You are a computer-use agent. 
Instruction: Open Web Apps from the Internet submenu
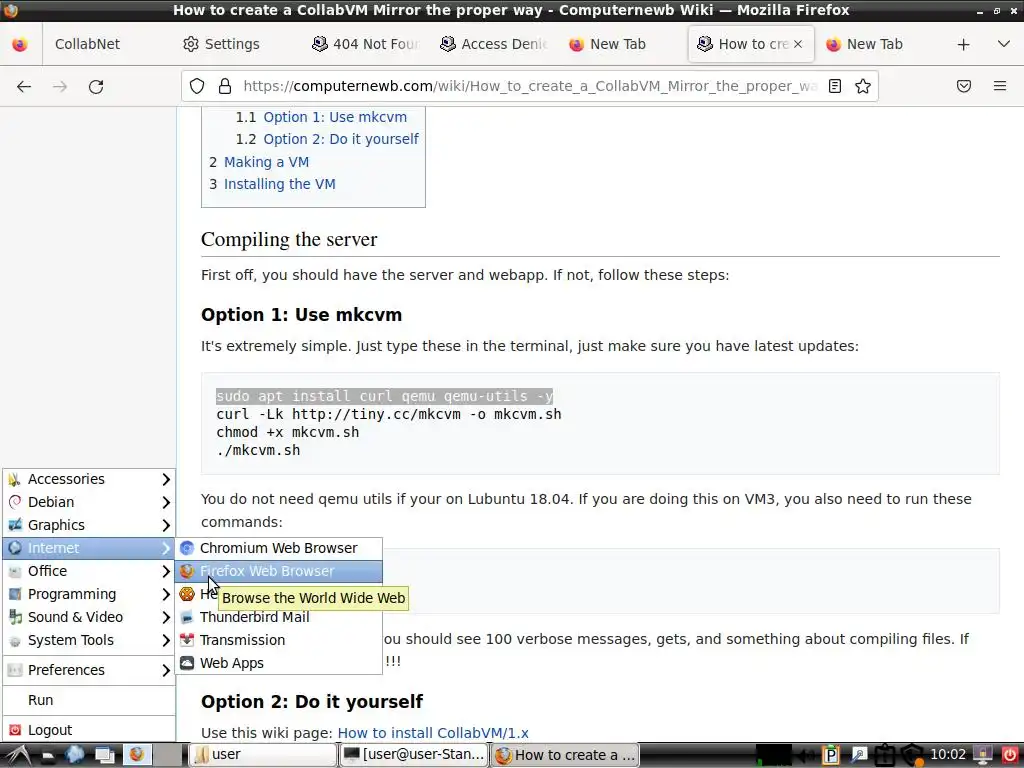point(278,663)
